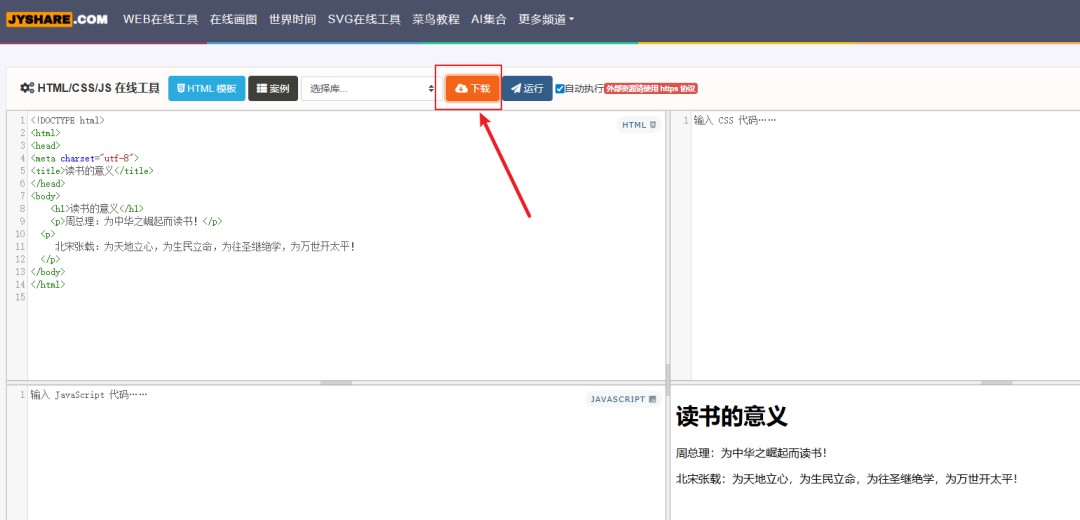Click the orange 下载 download button
Screen dimensions: 1080x520
click(x=472, y=88)
